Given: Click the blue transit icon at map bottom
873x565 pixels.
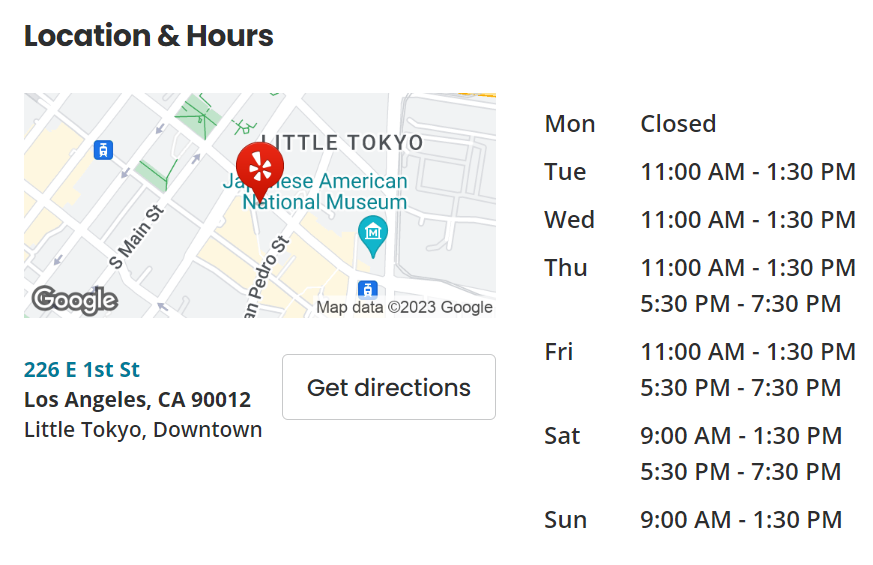Looking at the screenshot, I should 368,291.
